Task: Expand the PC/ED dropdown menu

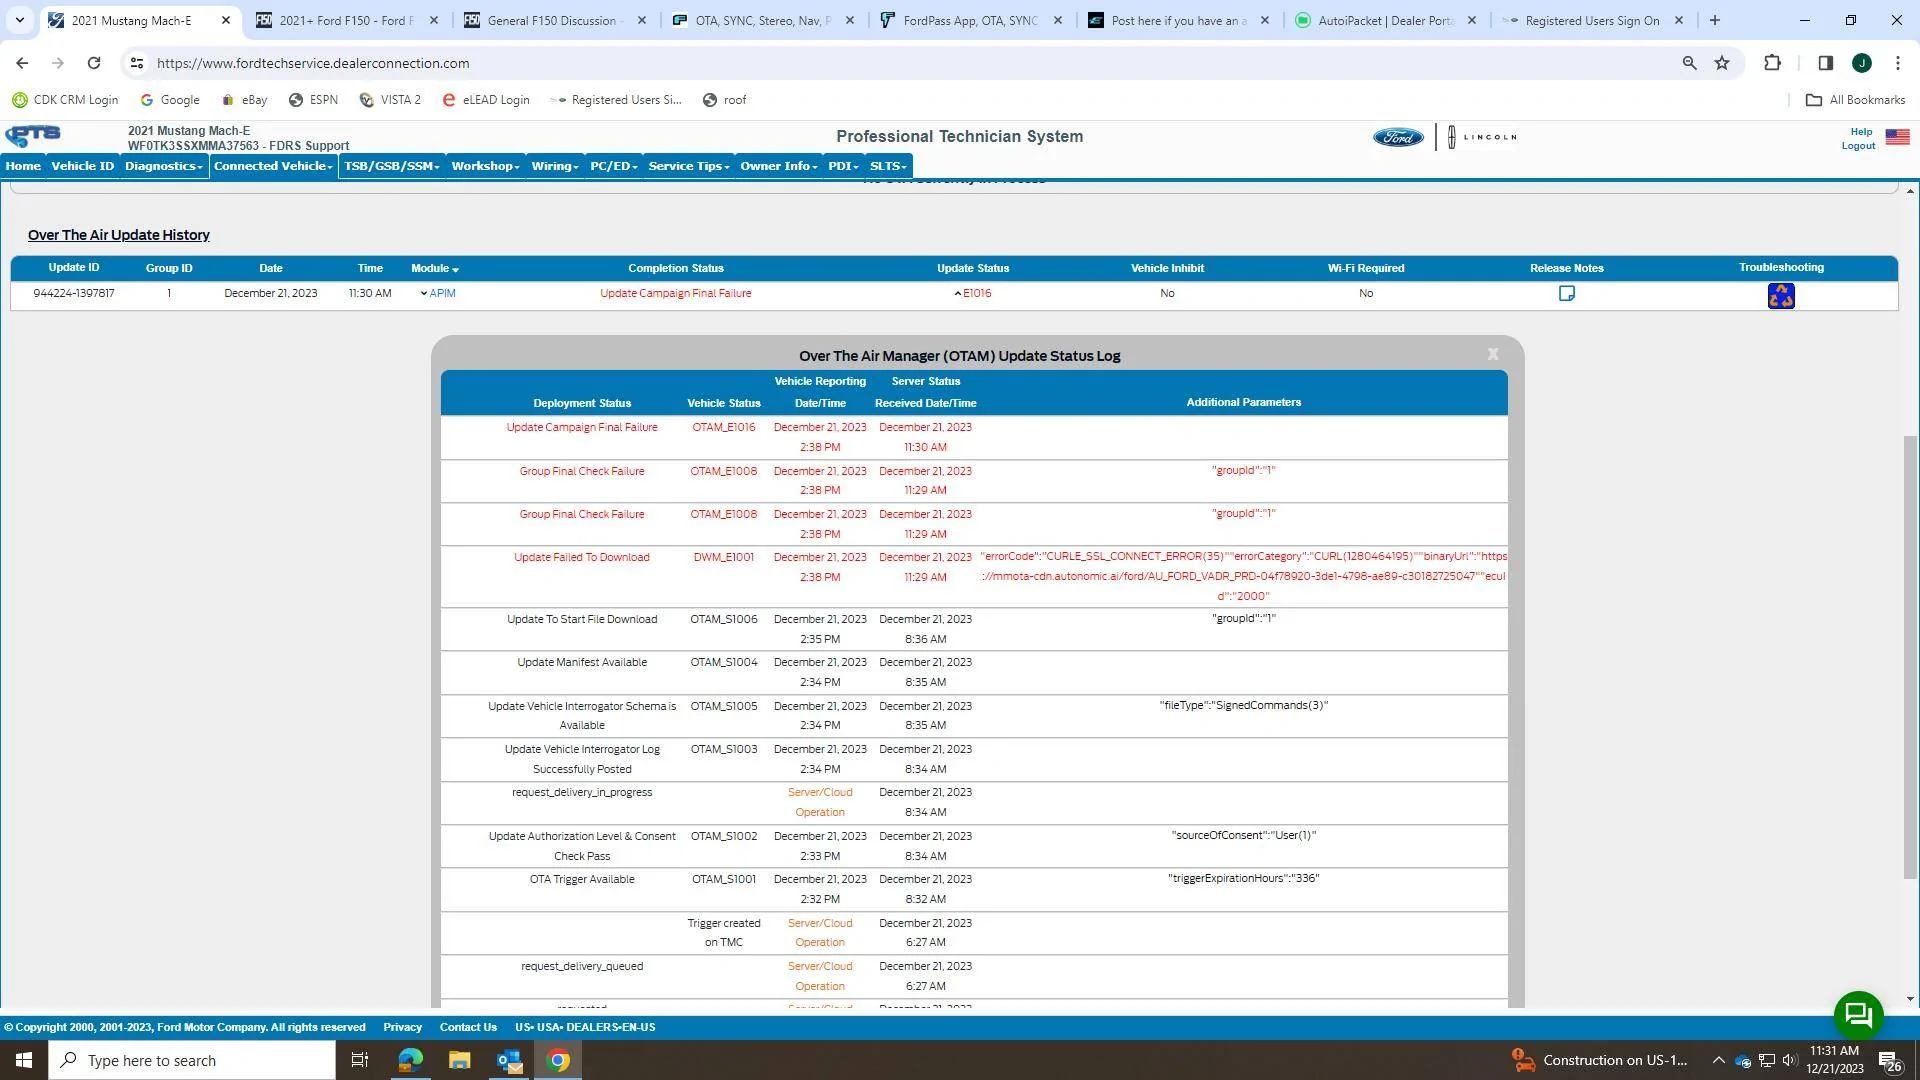Action: (x=614, y=166)
